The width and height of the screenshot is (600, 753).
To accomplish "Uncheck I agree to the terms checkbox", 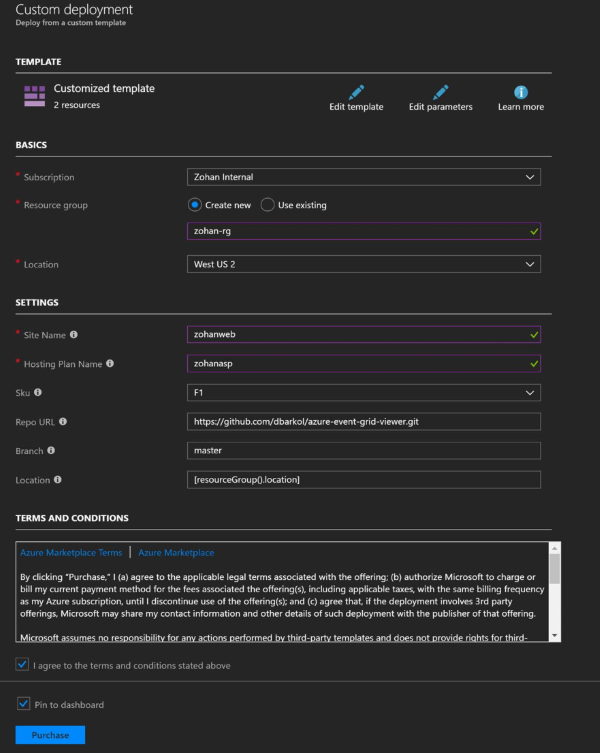I will coord(22,665).
